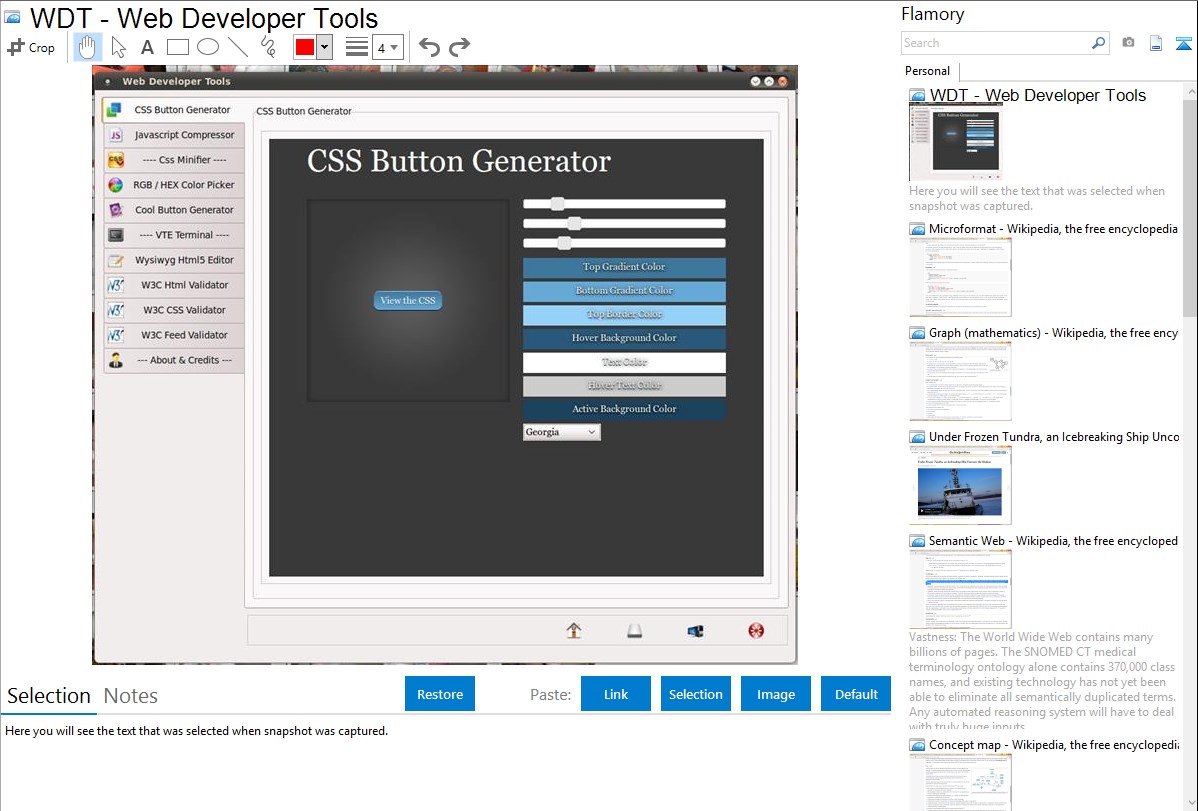Click the Paste Link button
This screenshot has width=1198, height=811.
(616, 694)
